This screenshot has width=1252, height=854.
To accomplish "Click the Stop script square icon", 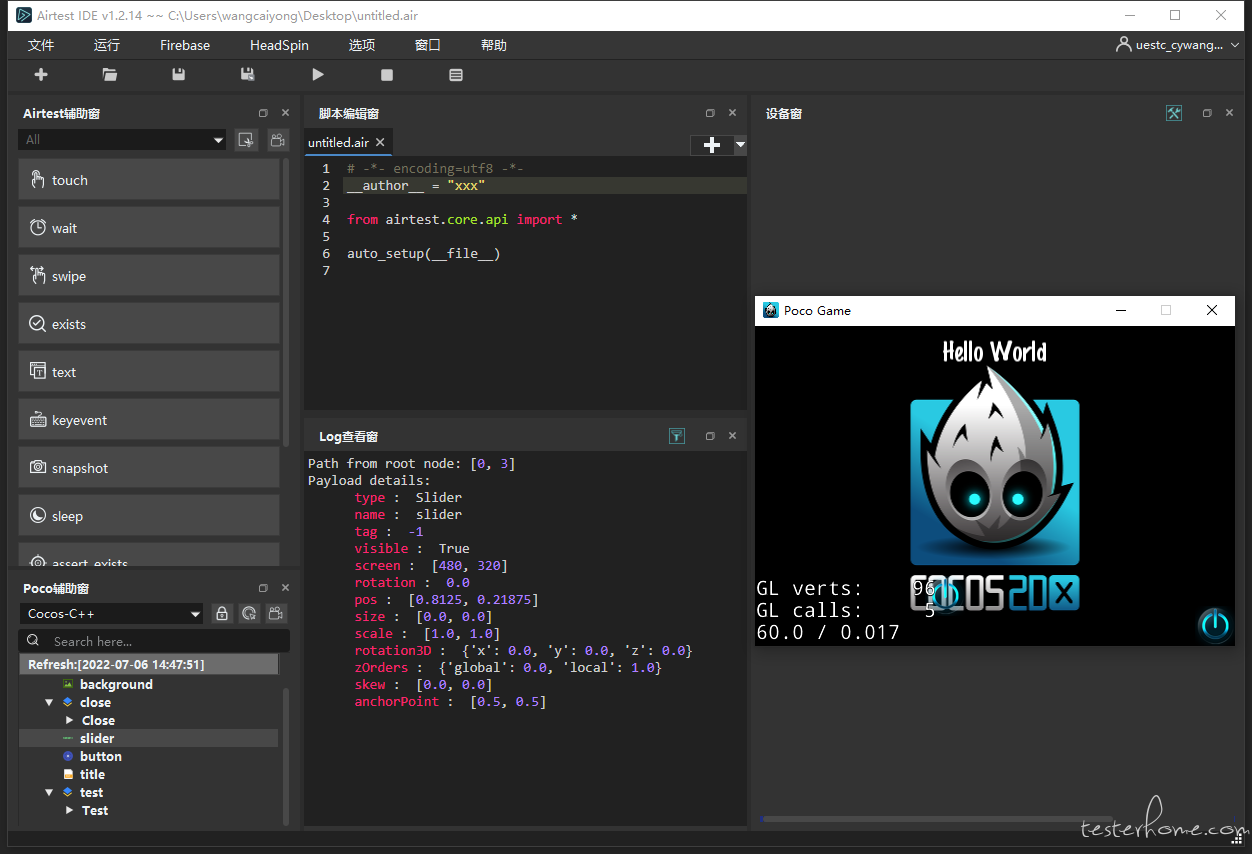I will (x=387, y=75).
